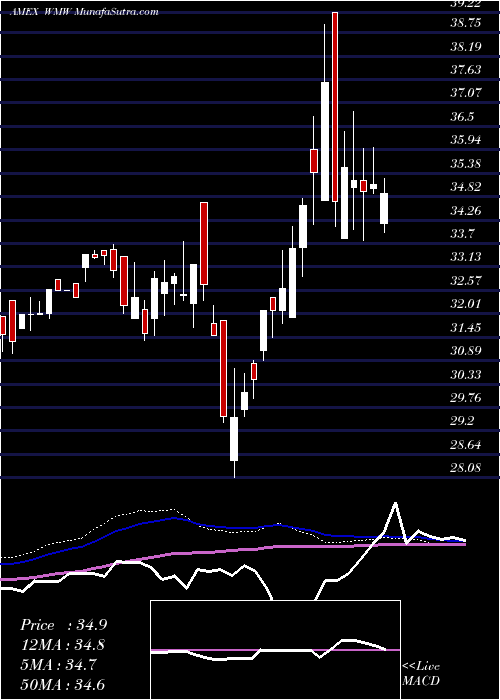The image size is (500, 700).
Task: Click the 30.33 price axis label
Action: pos(466,375)
